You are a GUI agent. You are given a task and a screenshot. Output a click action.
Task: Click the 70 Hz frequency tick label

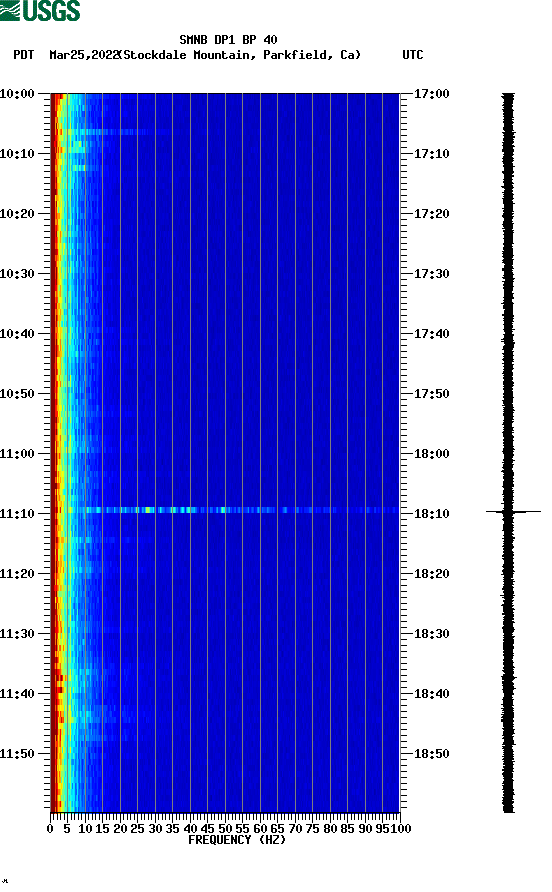[295, 829]
